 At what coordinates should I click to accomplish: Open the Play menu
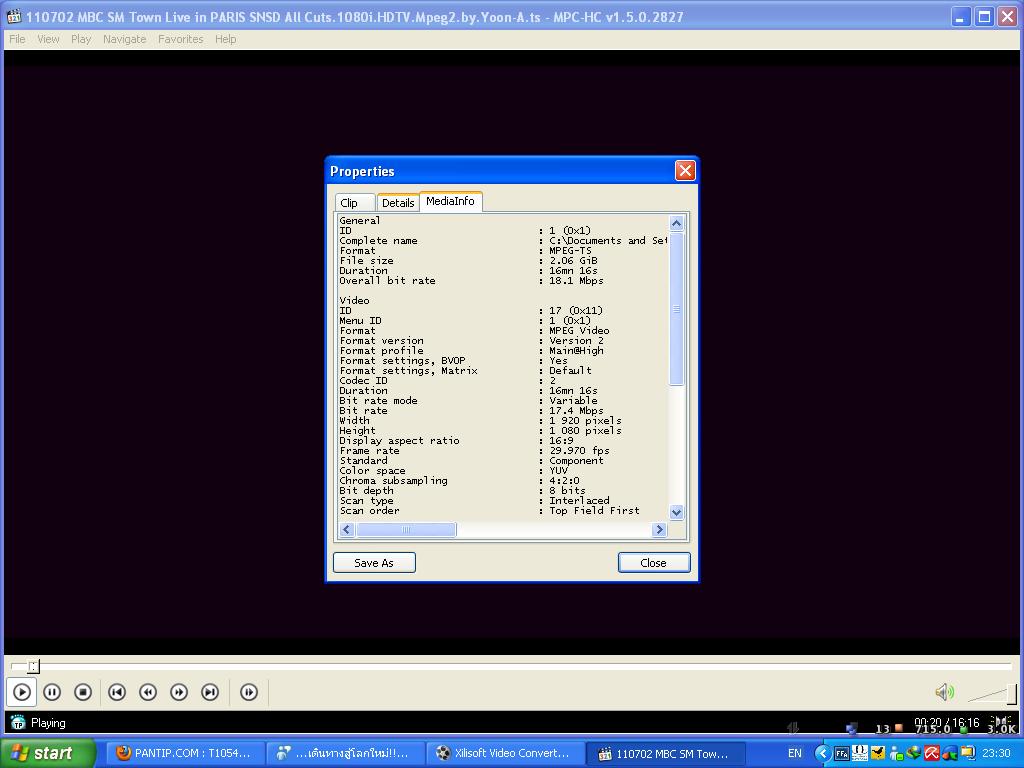(81, 39)
